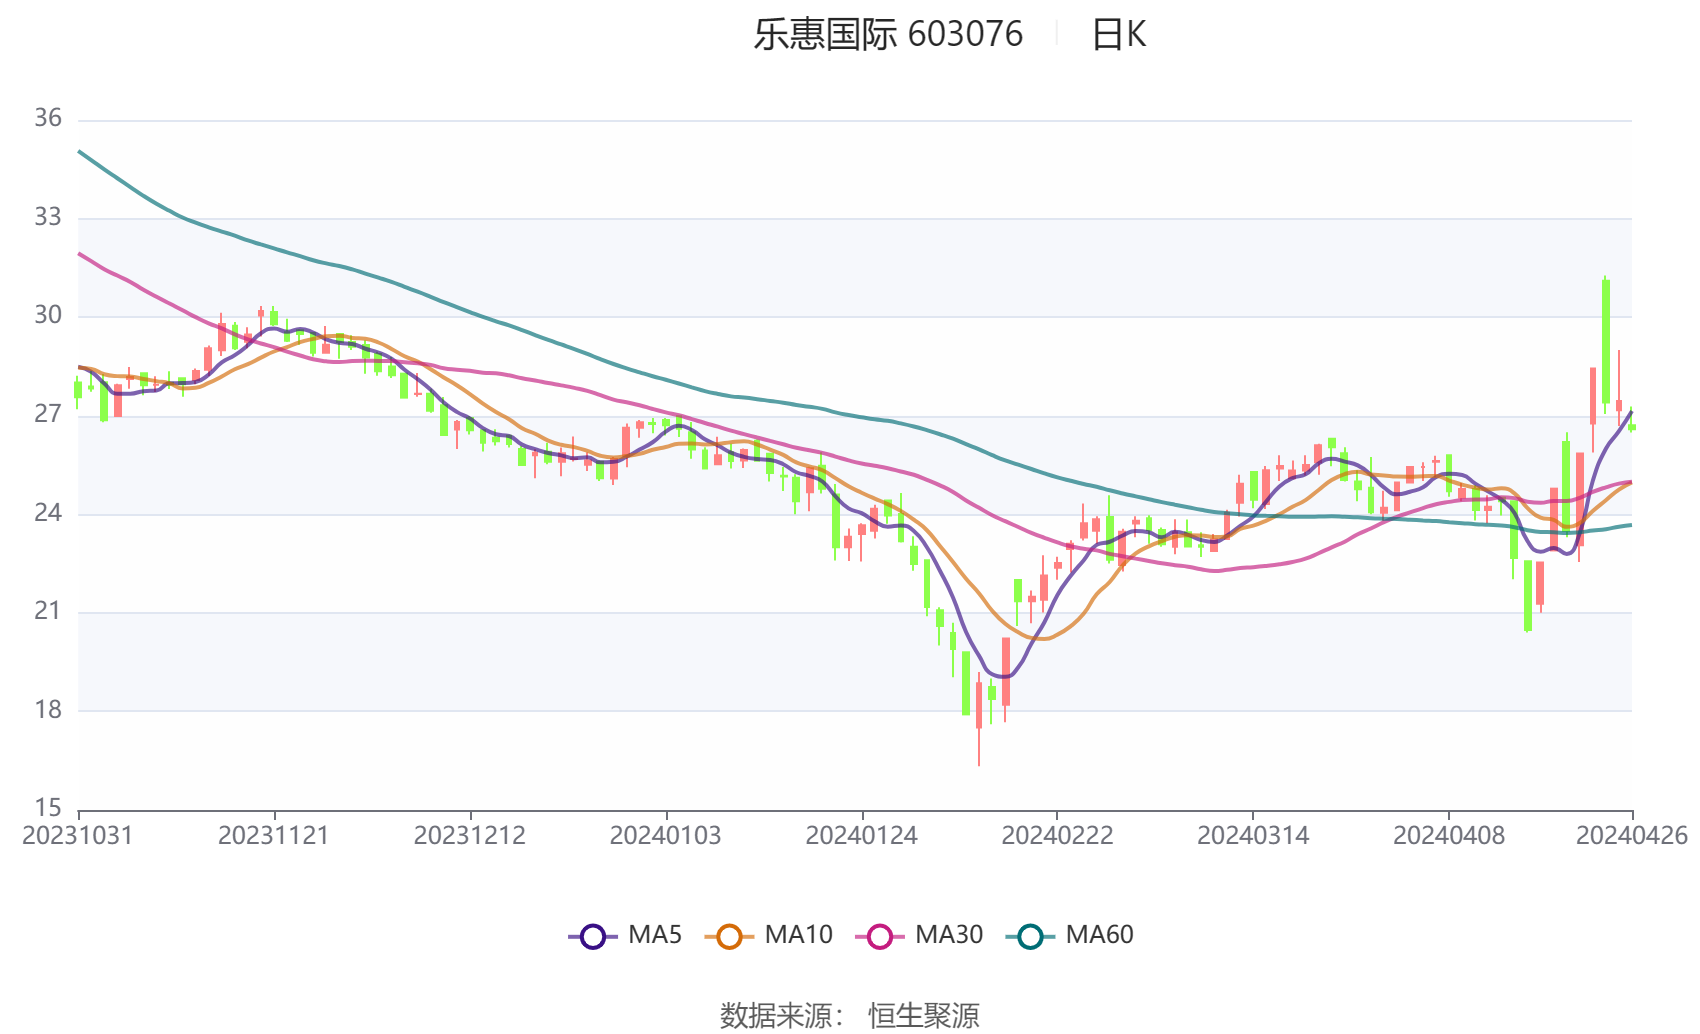Select the 日K period label
1700x1034 pixels.
1118,35
